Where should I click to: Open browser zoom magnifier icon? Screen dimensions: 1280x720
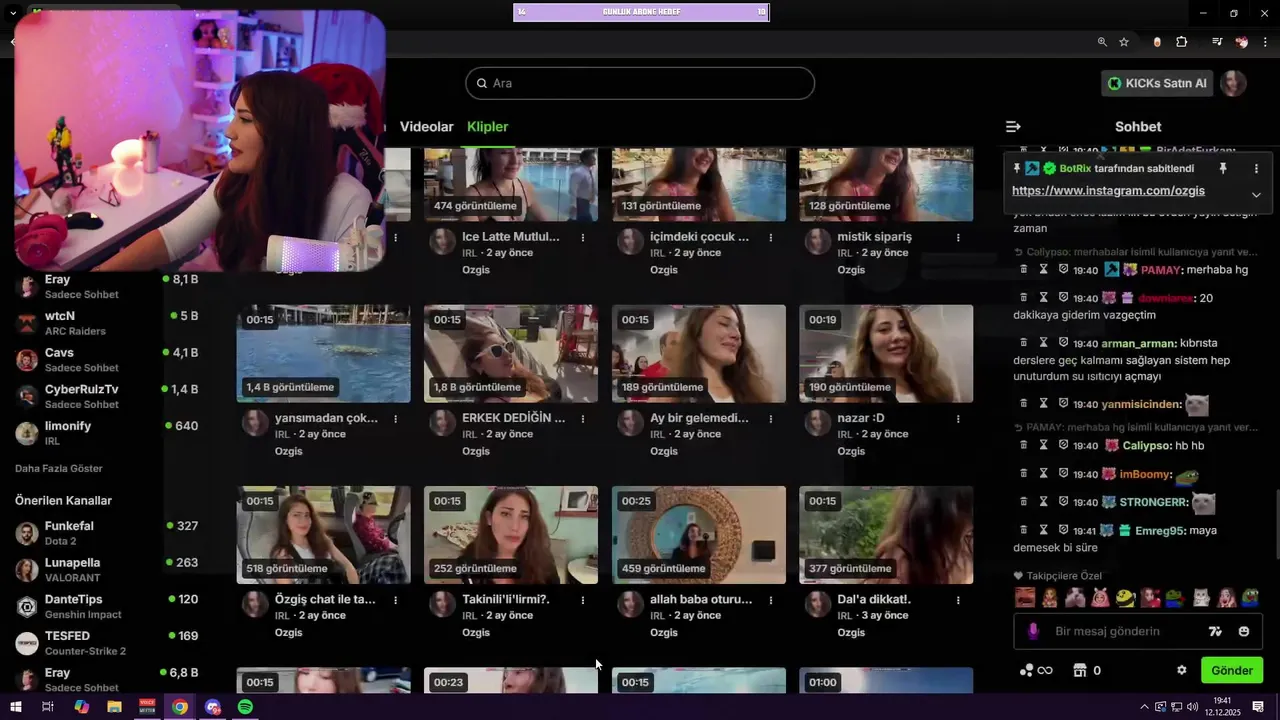1102,42
